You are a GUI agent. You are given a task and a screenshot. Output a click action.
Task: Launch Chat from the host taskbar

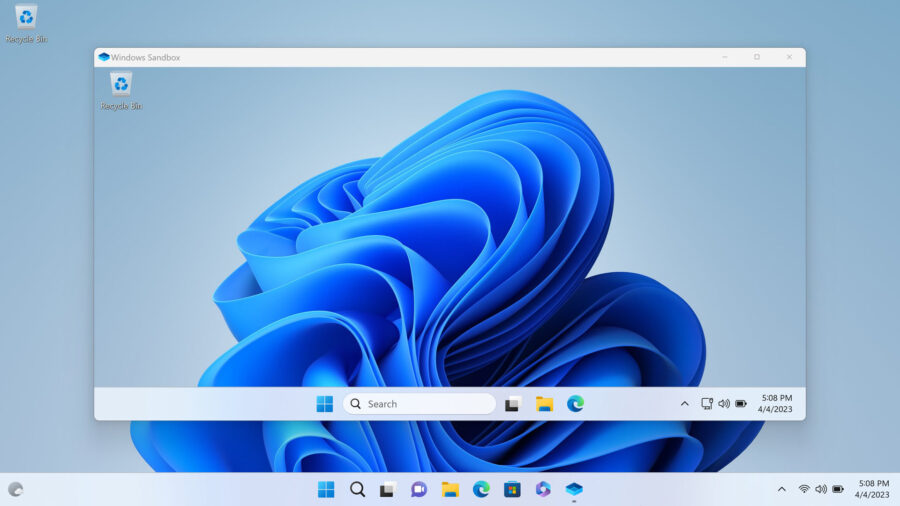pos(419,489)
